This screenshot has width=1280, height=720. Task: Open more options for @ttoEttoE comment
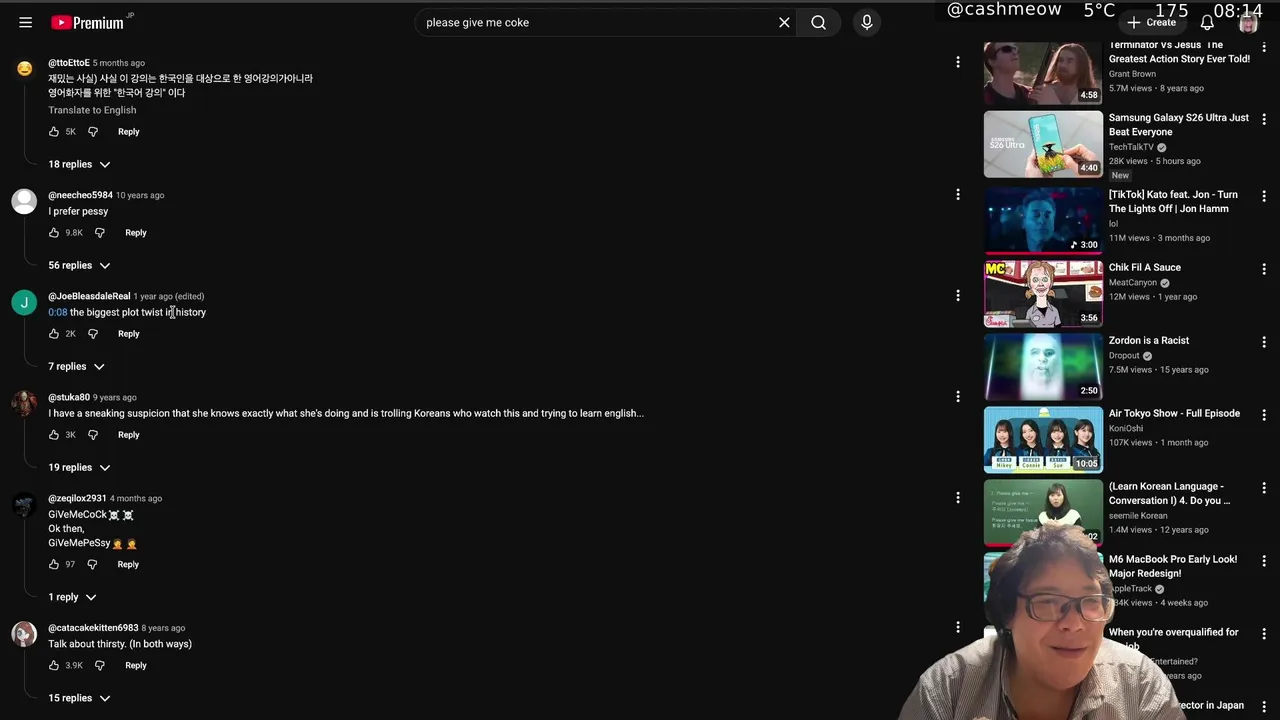(958, 62)
